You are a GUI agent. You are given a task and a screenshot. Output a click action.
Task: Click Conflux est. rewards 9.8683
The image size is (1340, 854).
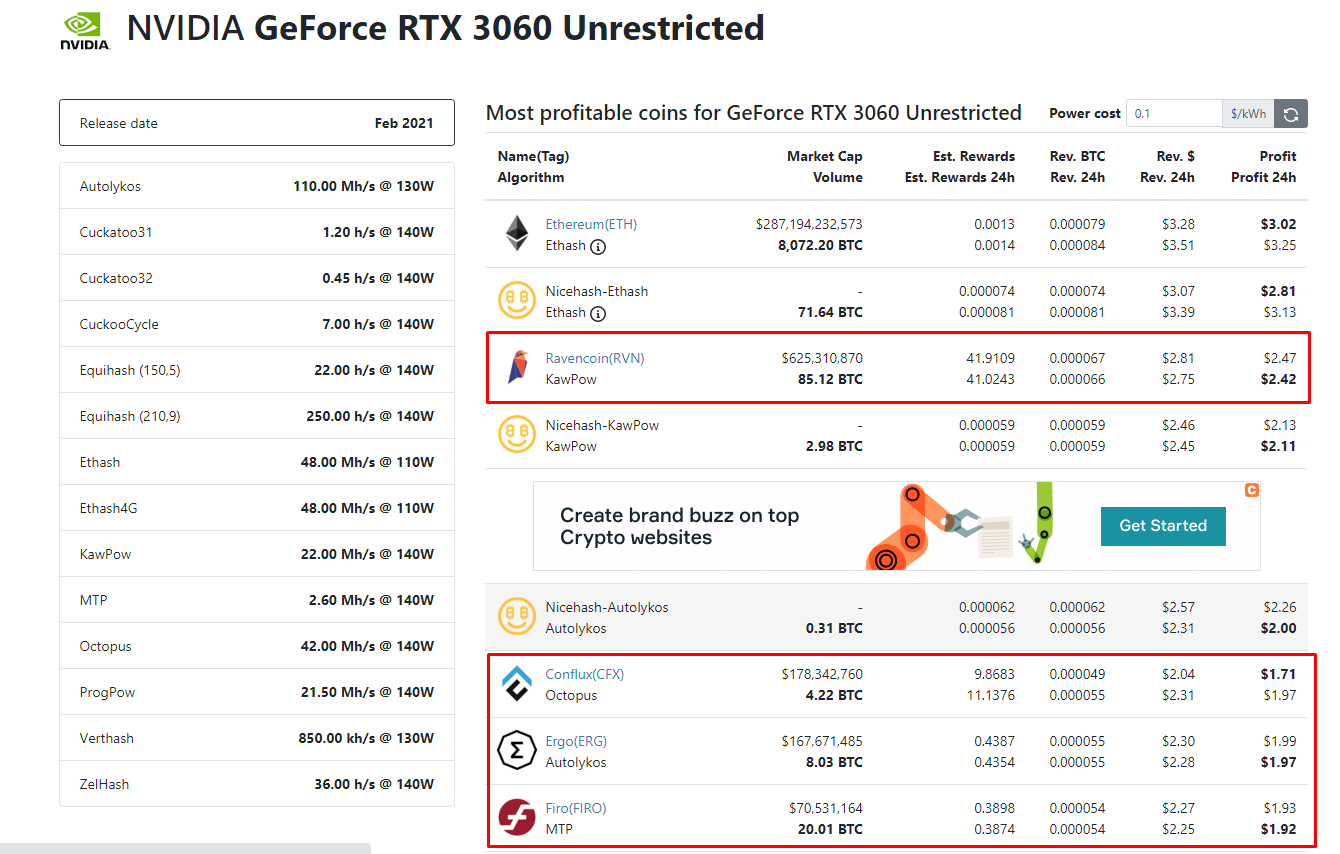(x=994, y=674)
